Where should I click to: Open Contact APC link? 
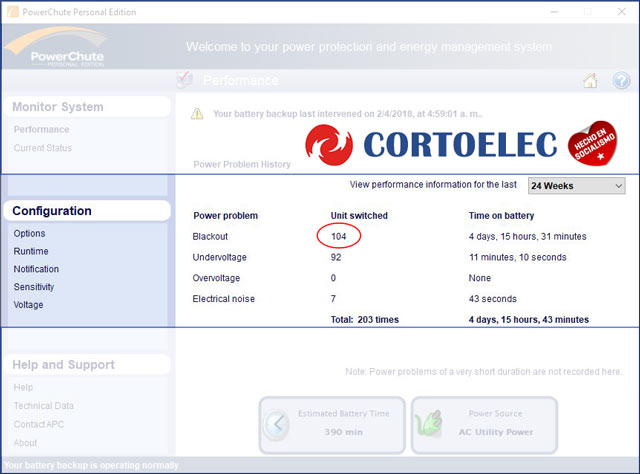[39, 424]
